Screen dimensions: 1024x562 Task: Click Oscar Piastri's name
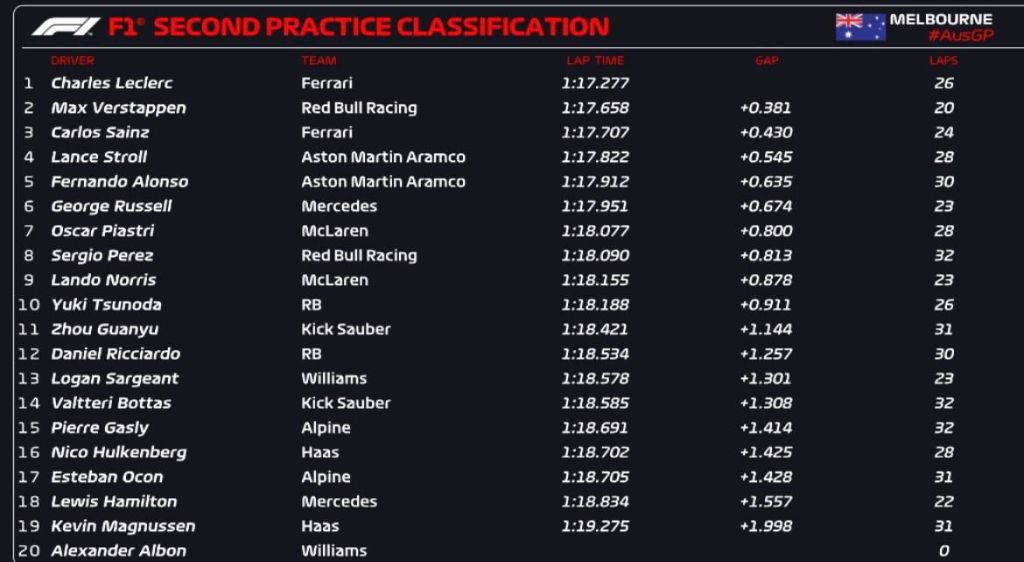pos(102,231)
